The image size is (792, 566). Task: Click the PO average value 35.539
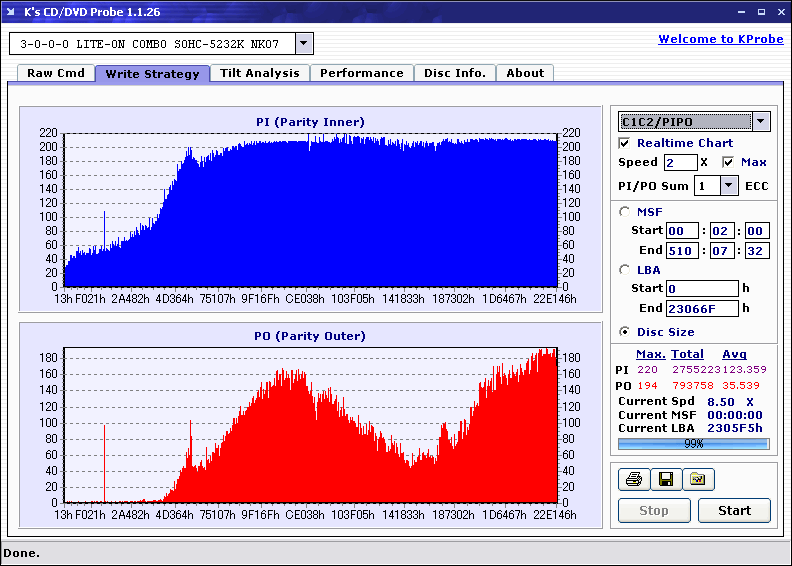(x=741, y=386)
